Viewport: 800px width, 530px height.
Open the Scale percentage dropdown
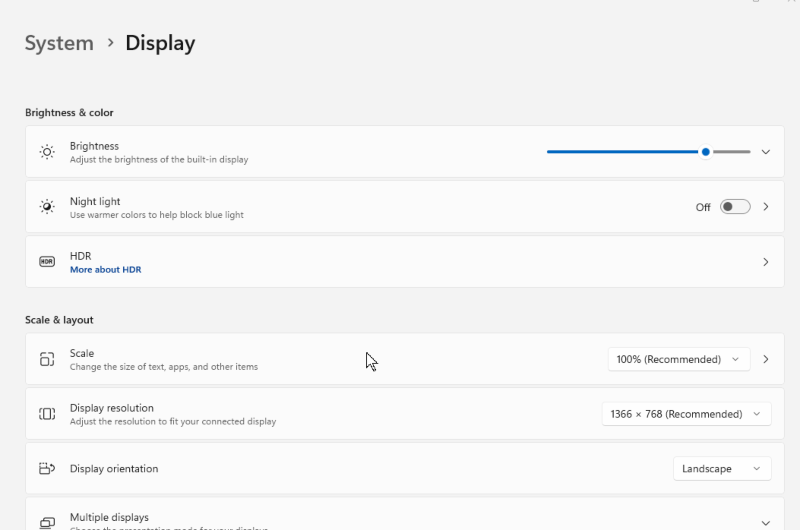click(679, 359)
